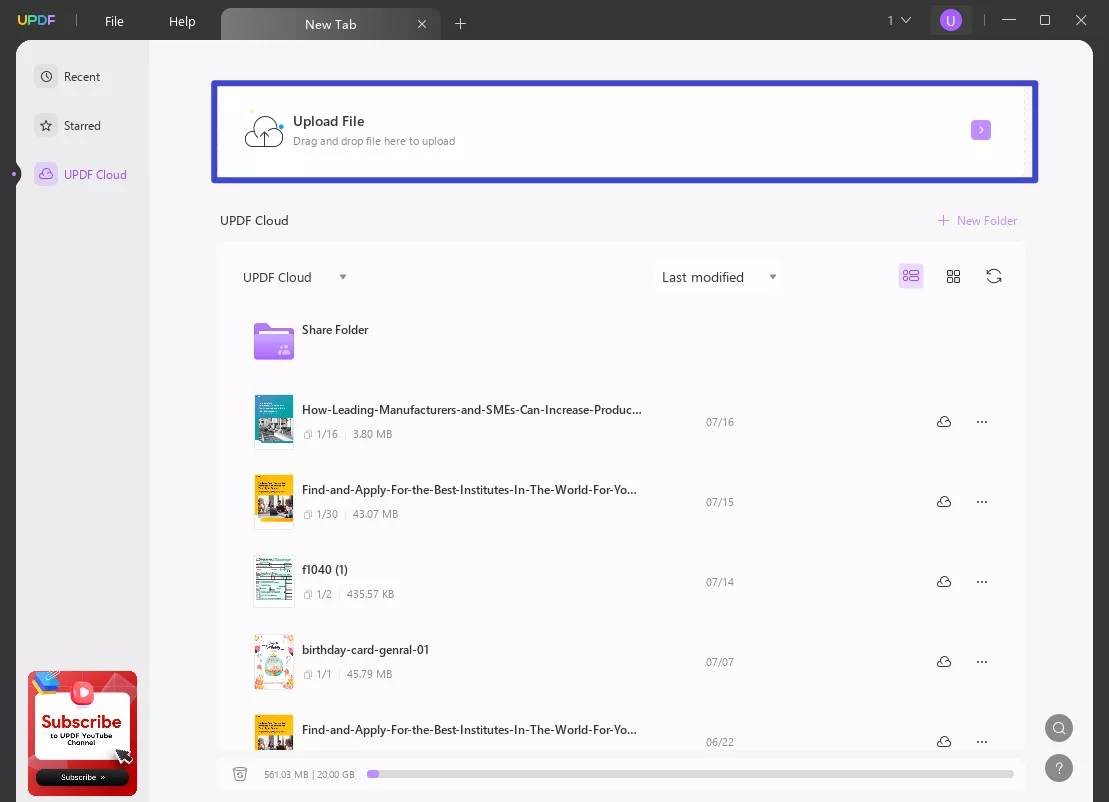Close the New Tab tab
The width and height of the screenshot is (1109, 802).
(422, 24)
